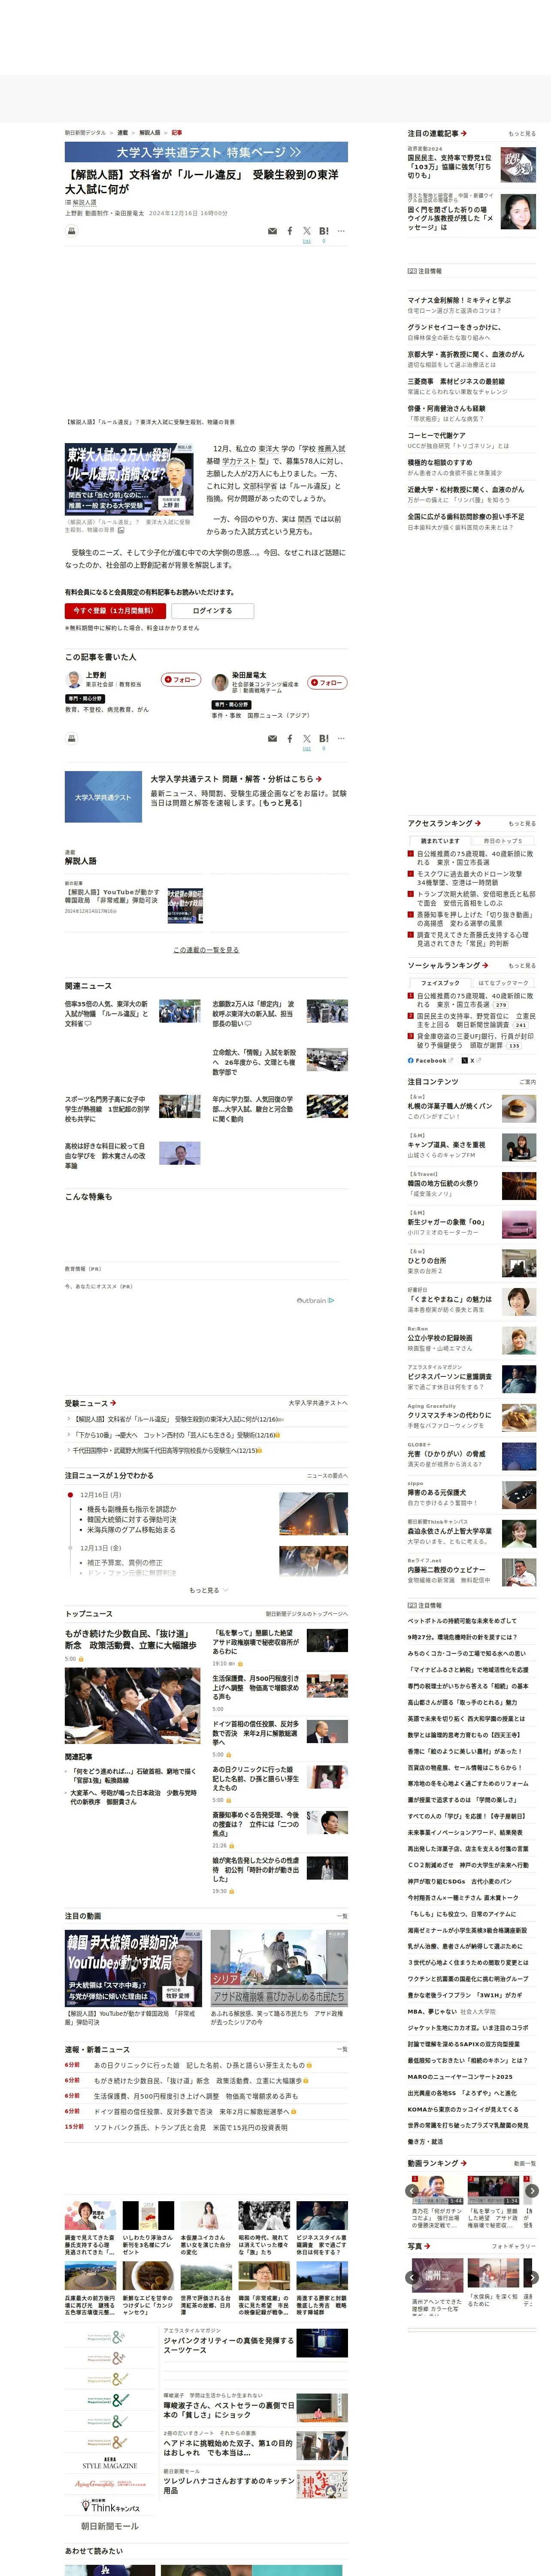Screen dimensions: 551x2576
Task: Open the 朝日新聞モール link
Action: tap(110, 2526)
